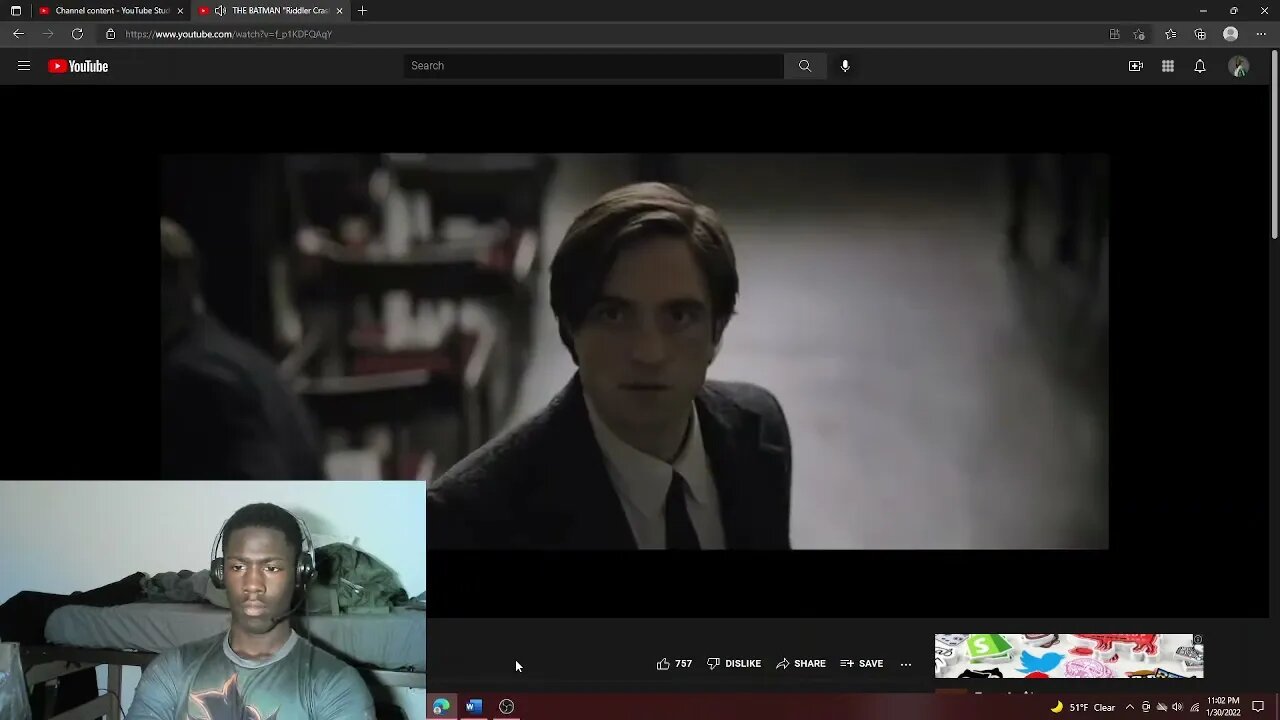Click the address bar URL
Image resolution: width=1280 pixels, height=720 pixels.
pos(229,34)
